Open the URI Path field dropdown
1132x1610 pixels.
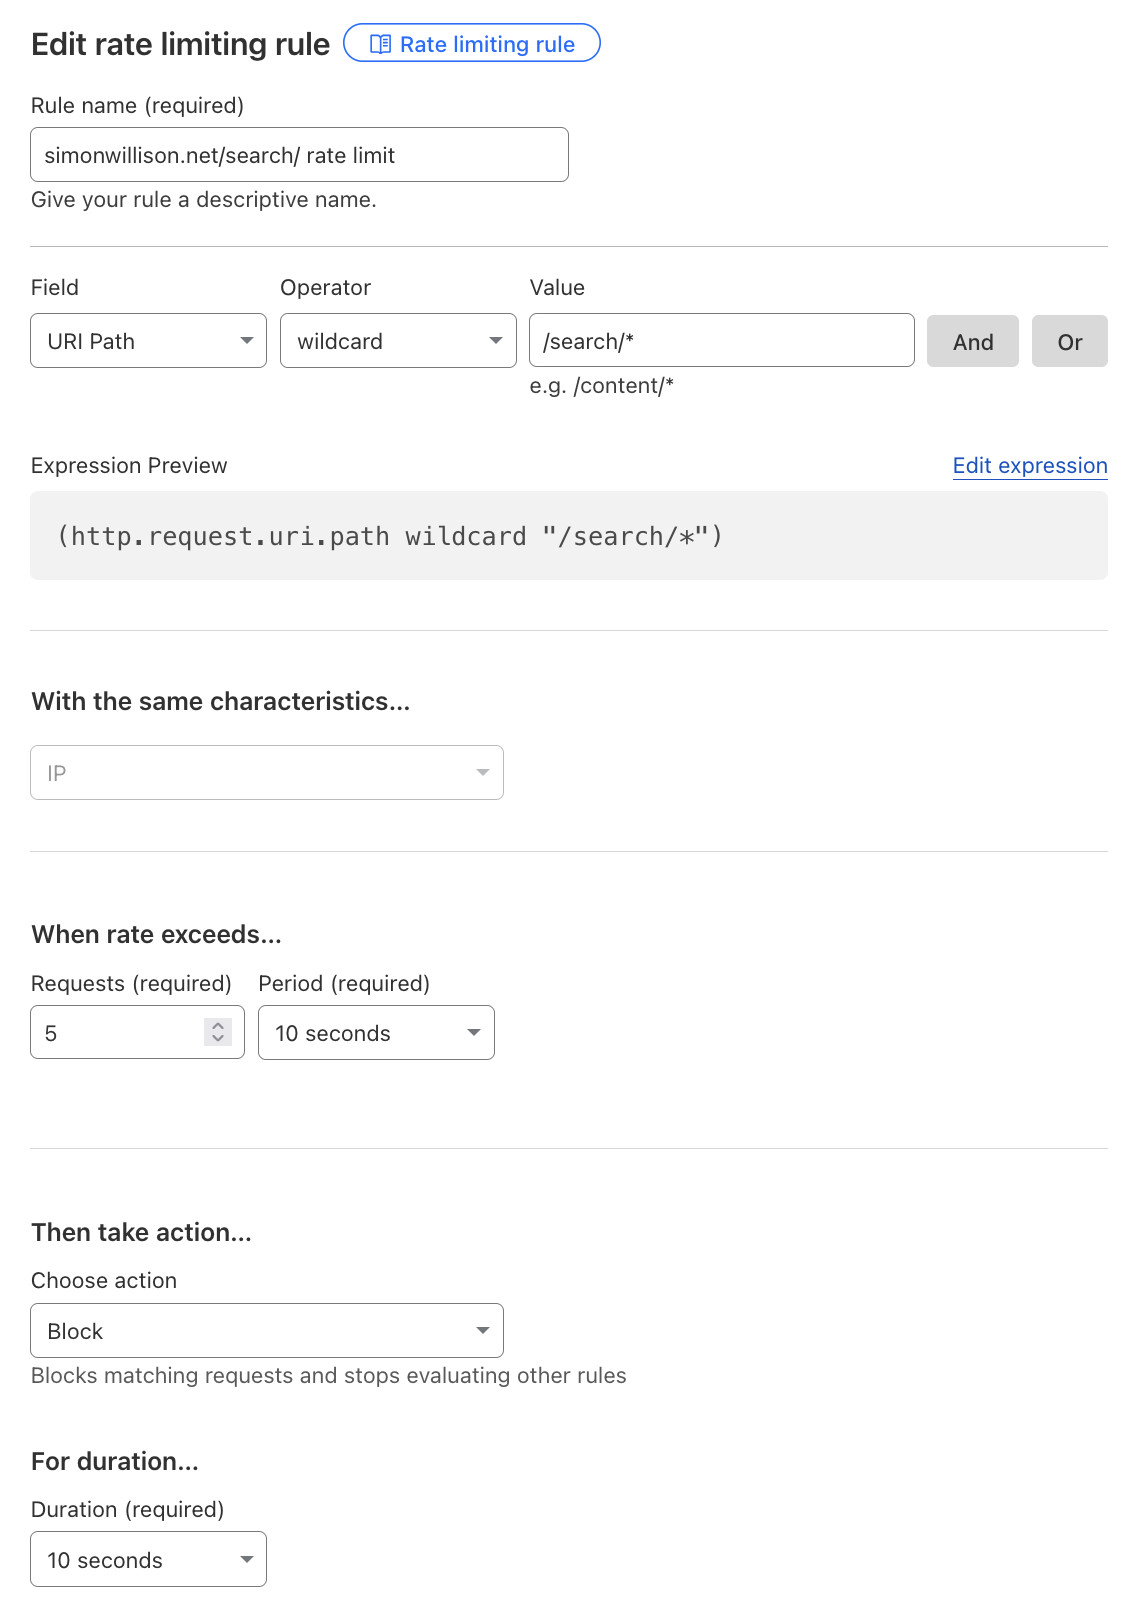[148, 341]
